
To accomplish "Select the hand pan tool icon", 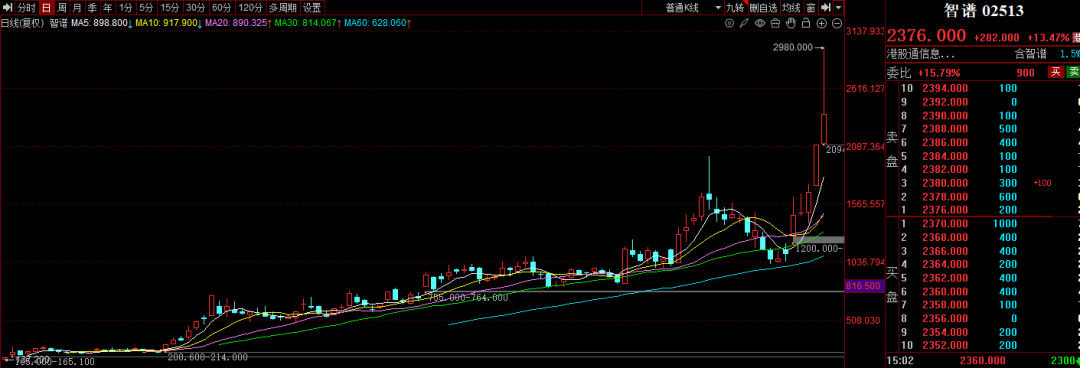I will 791,23.
